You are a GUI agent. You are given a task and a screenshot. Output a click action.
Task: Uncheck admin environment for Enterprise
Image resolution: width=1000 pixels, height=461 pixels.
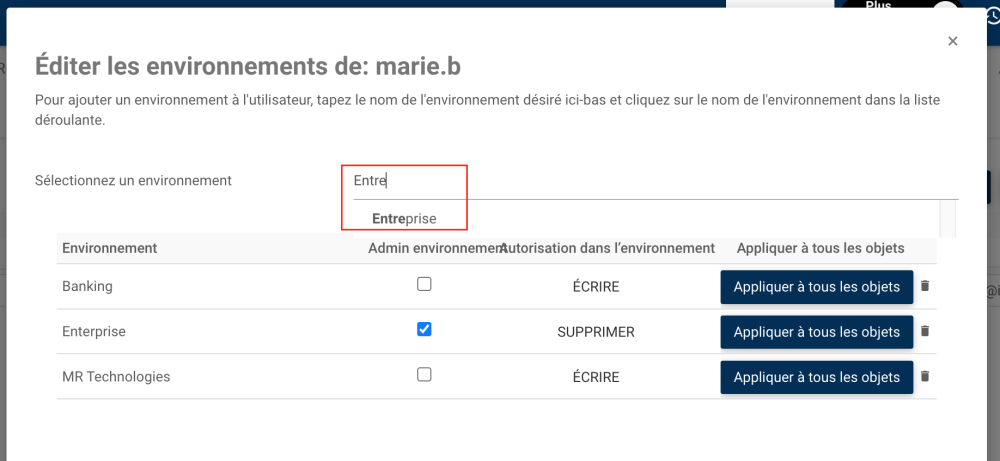click(x=424, y=329)
